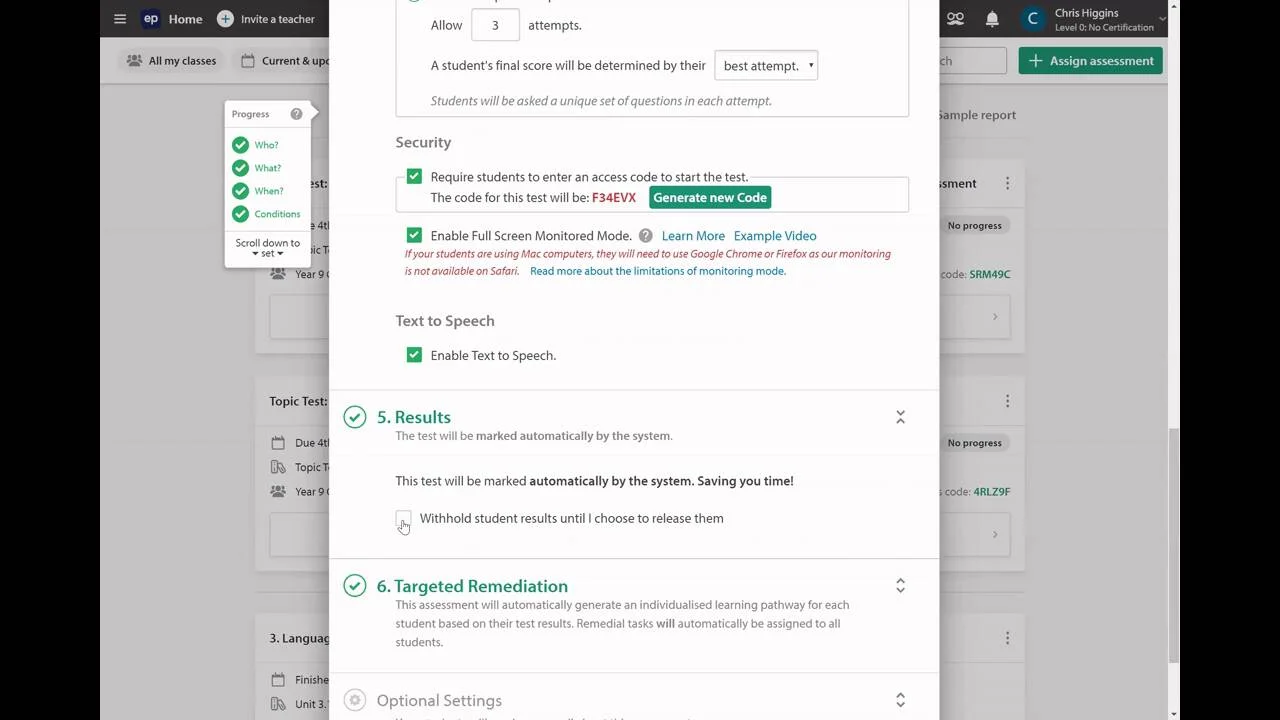Expand the Targeted Remediation section
This screenshot has width=1280, height=720.
pyautogui.click(x=900, y=586)
